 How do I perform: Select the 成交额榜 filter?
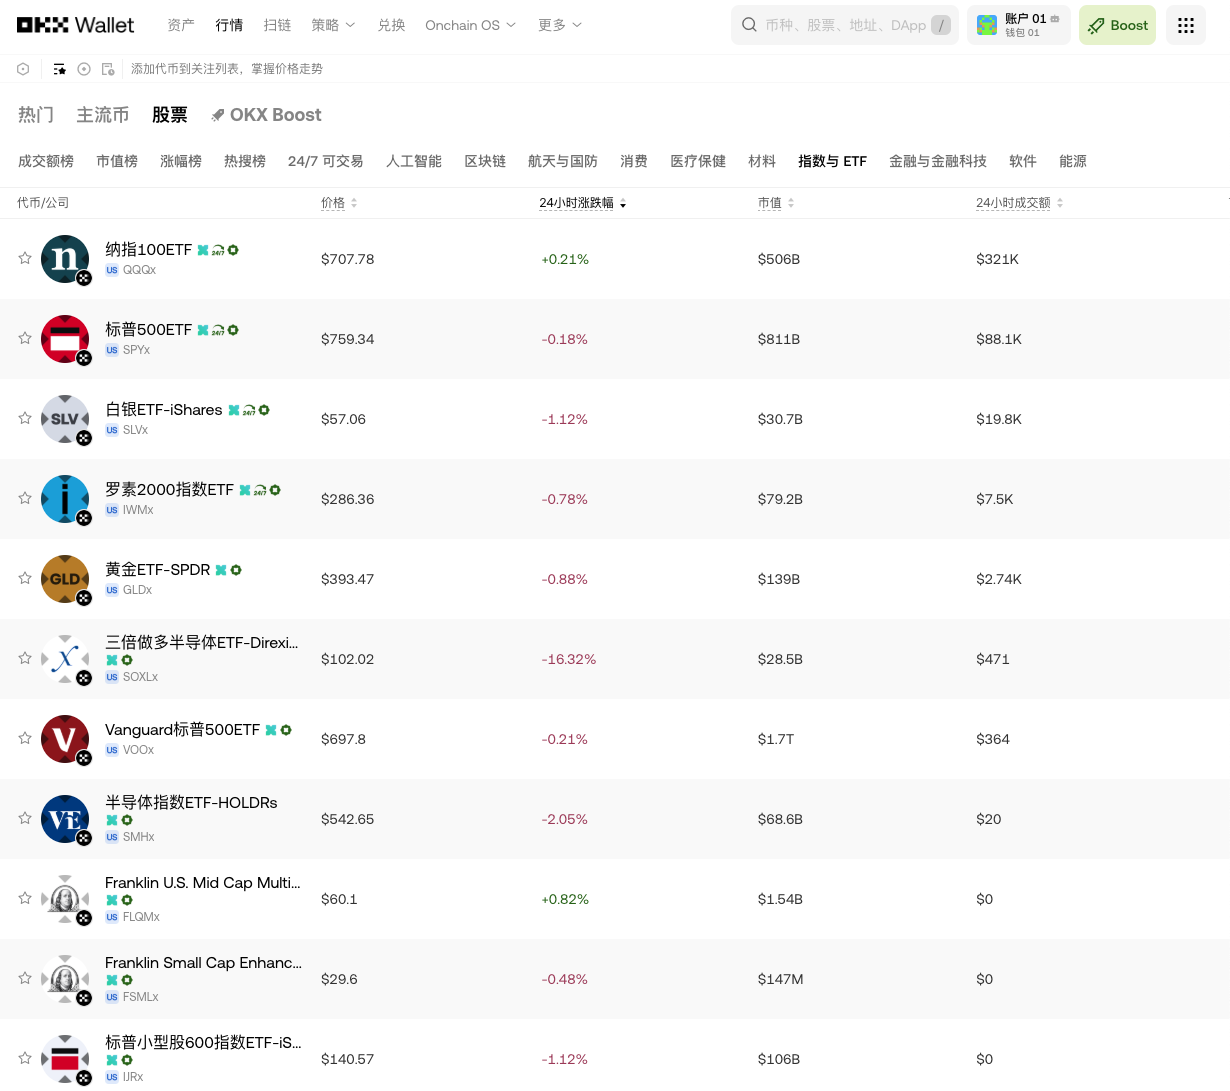(46, 161)
